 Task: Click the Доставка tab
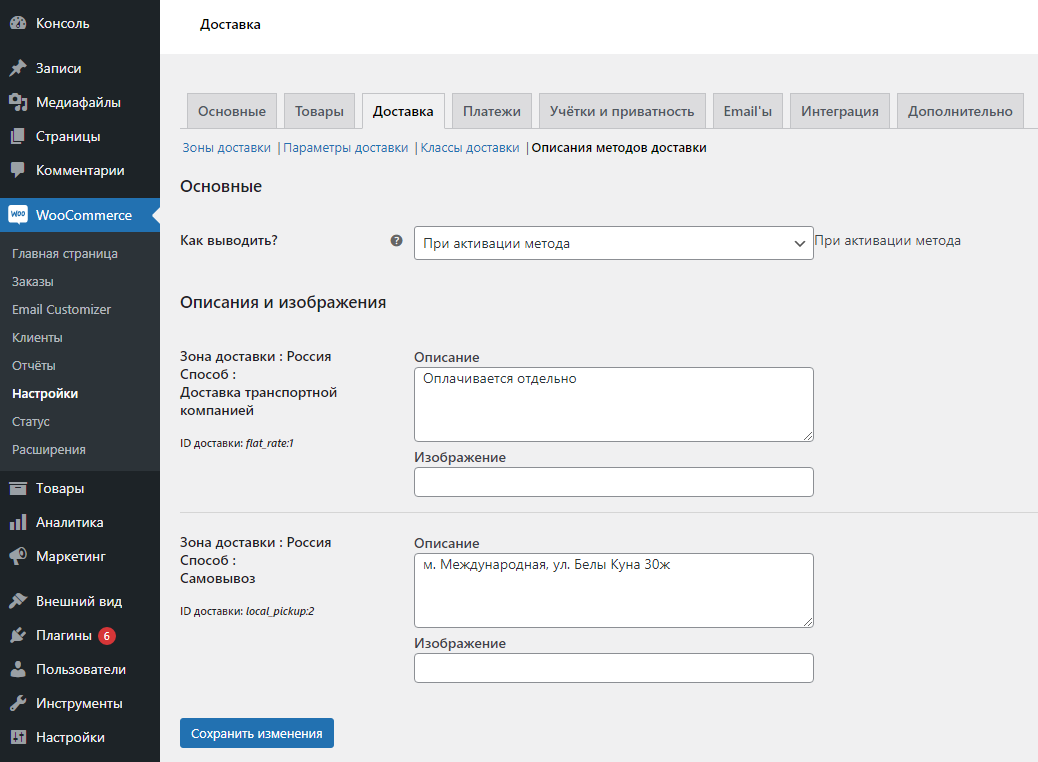(x=403, y=111)
